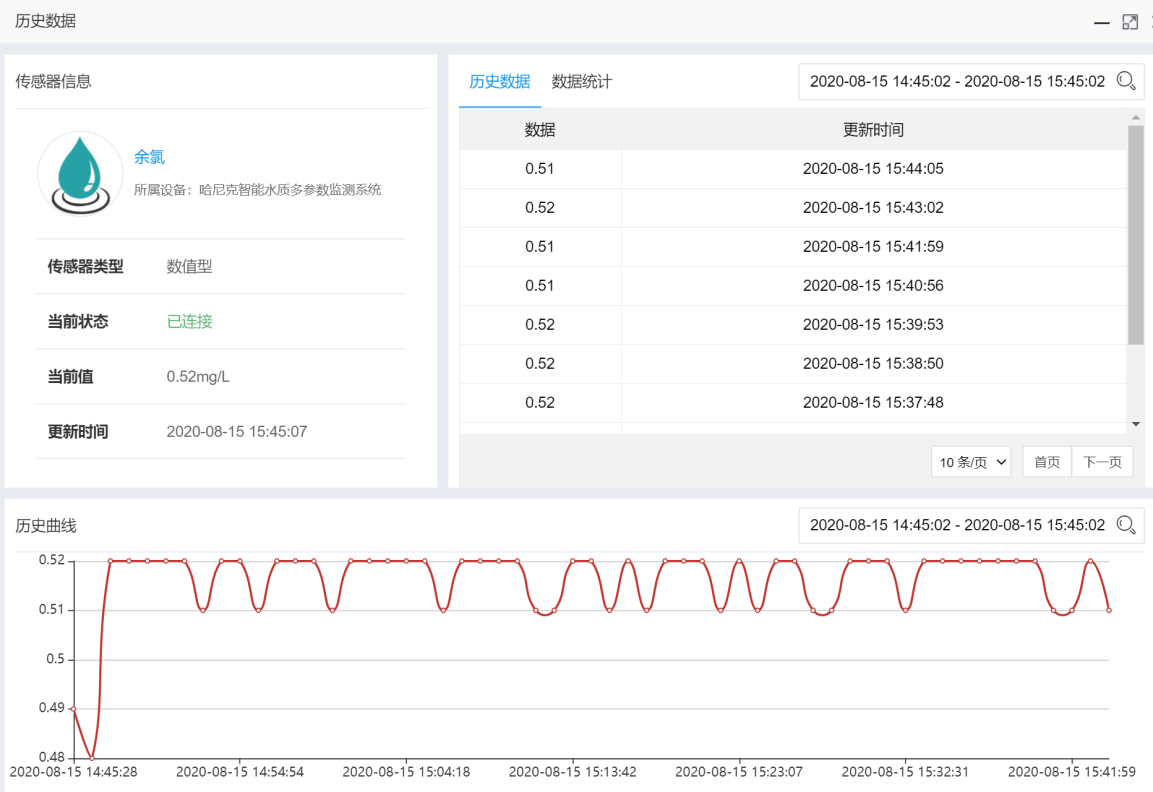
Task: Click the table scrollbar up arrow
Action: [1135, 117]
